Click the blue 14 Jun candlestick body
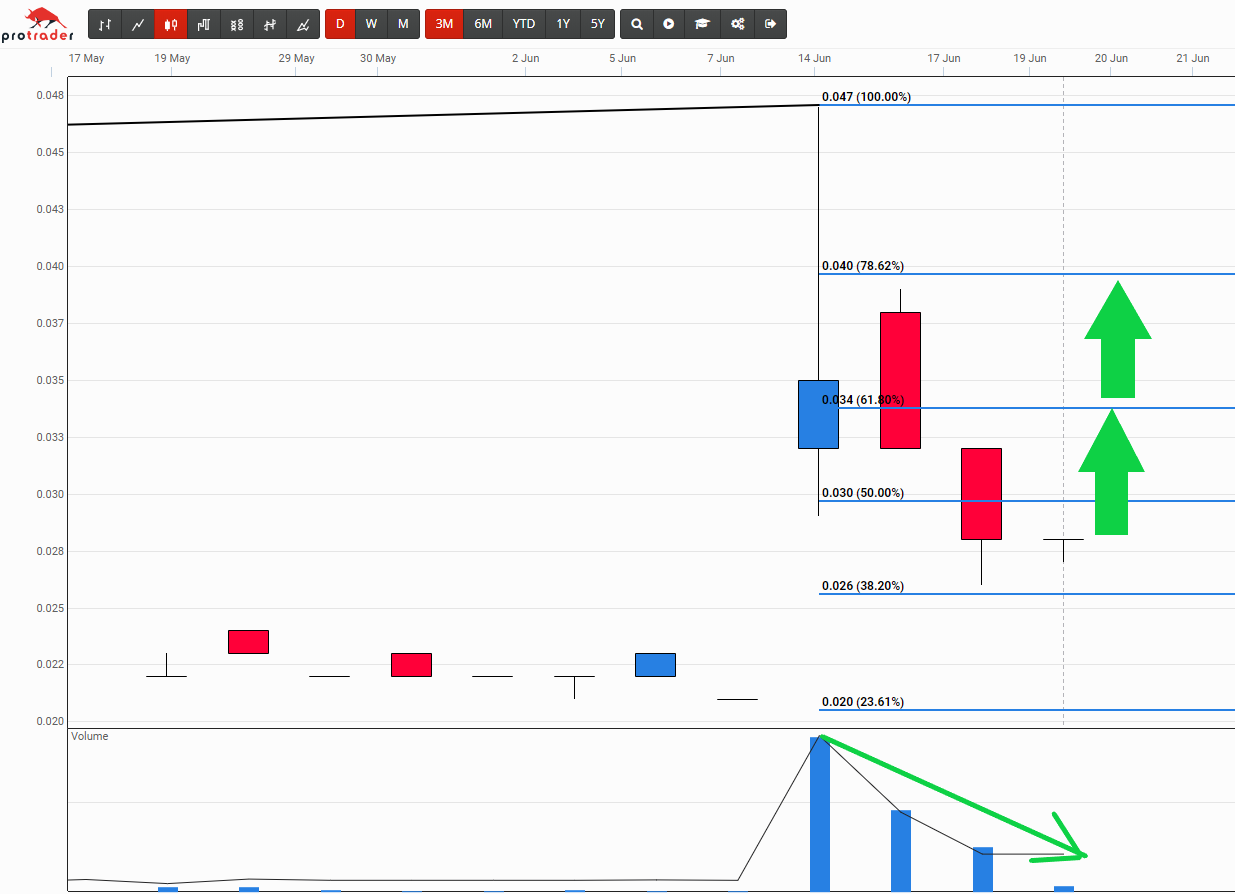Screen dimensions: 1235x894 tap(818, 414)
